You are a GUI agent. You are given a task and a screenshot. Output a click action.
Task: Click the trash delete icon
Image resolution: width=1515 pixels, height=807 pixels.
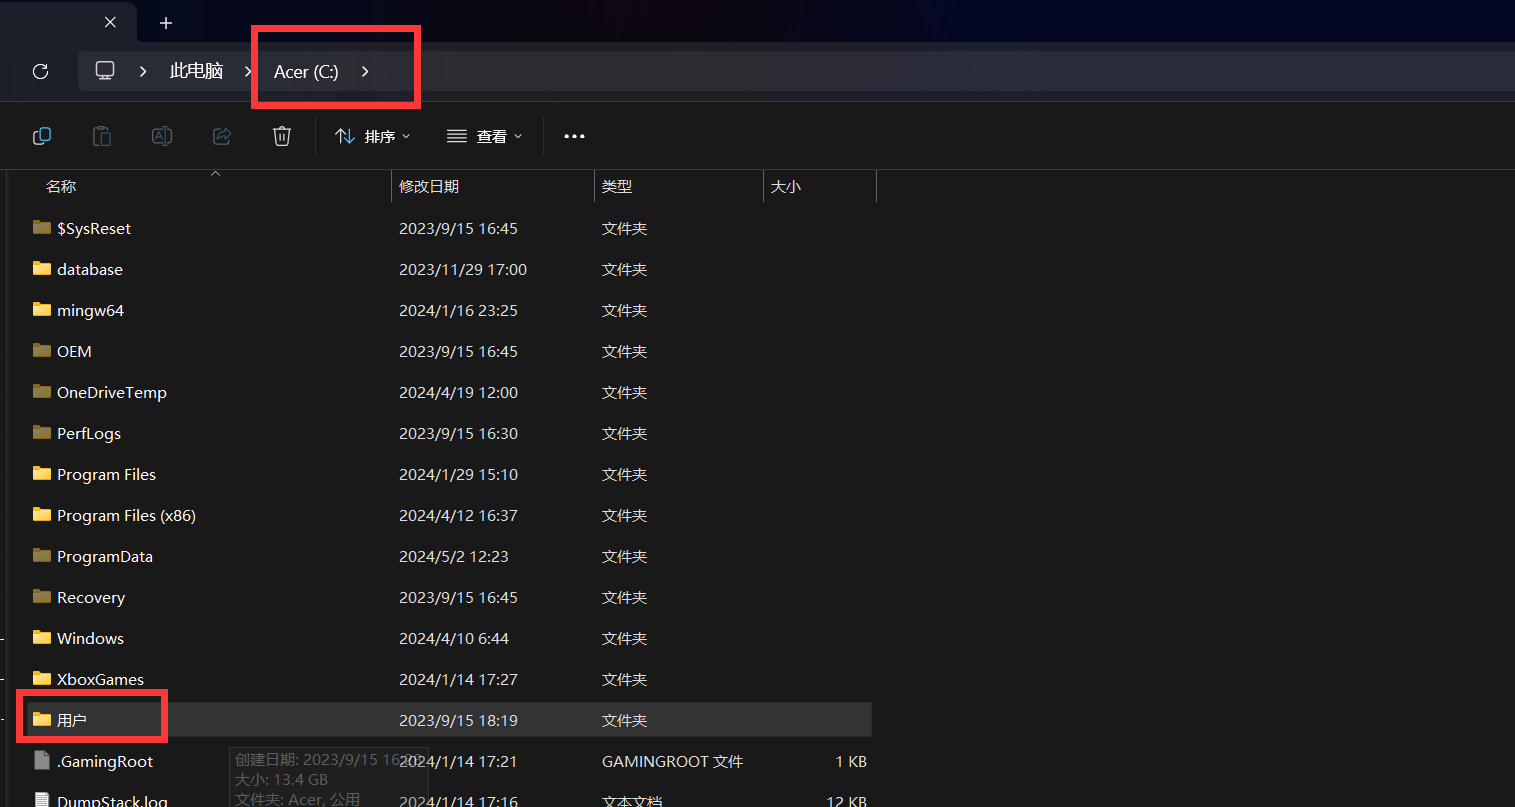point(282,136)
